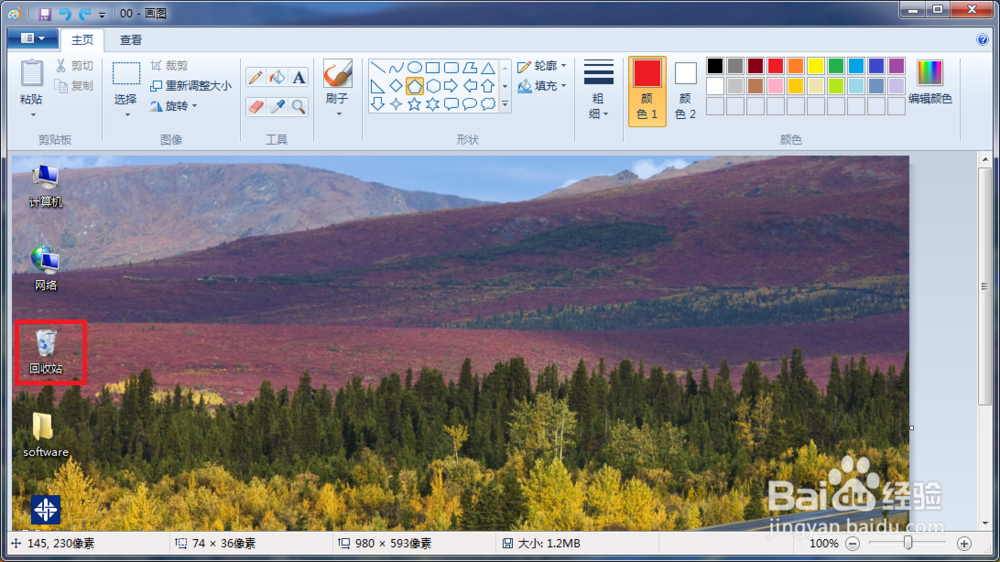Select the Magnifier tool

coord(298,107)
